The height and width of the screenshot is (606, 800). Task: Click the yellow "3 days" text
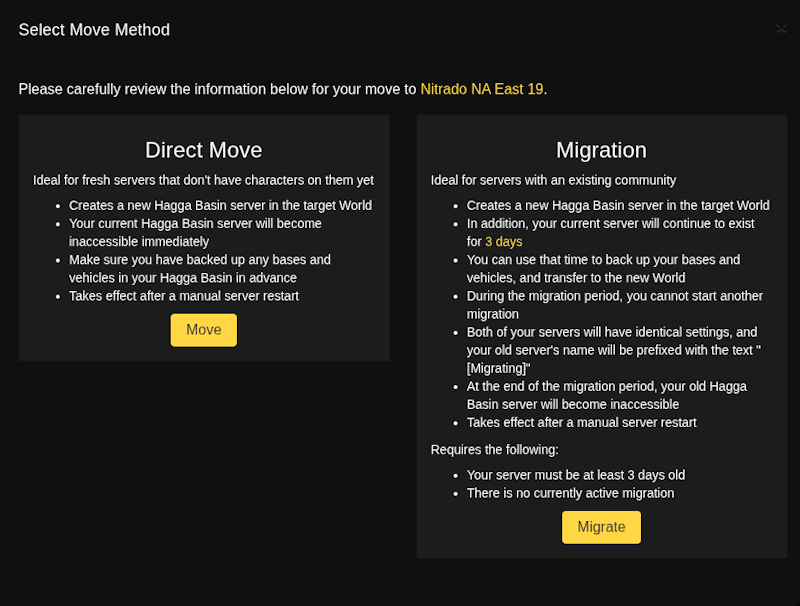pyautogui.click(x=504, y=241)
